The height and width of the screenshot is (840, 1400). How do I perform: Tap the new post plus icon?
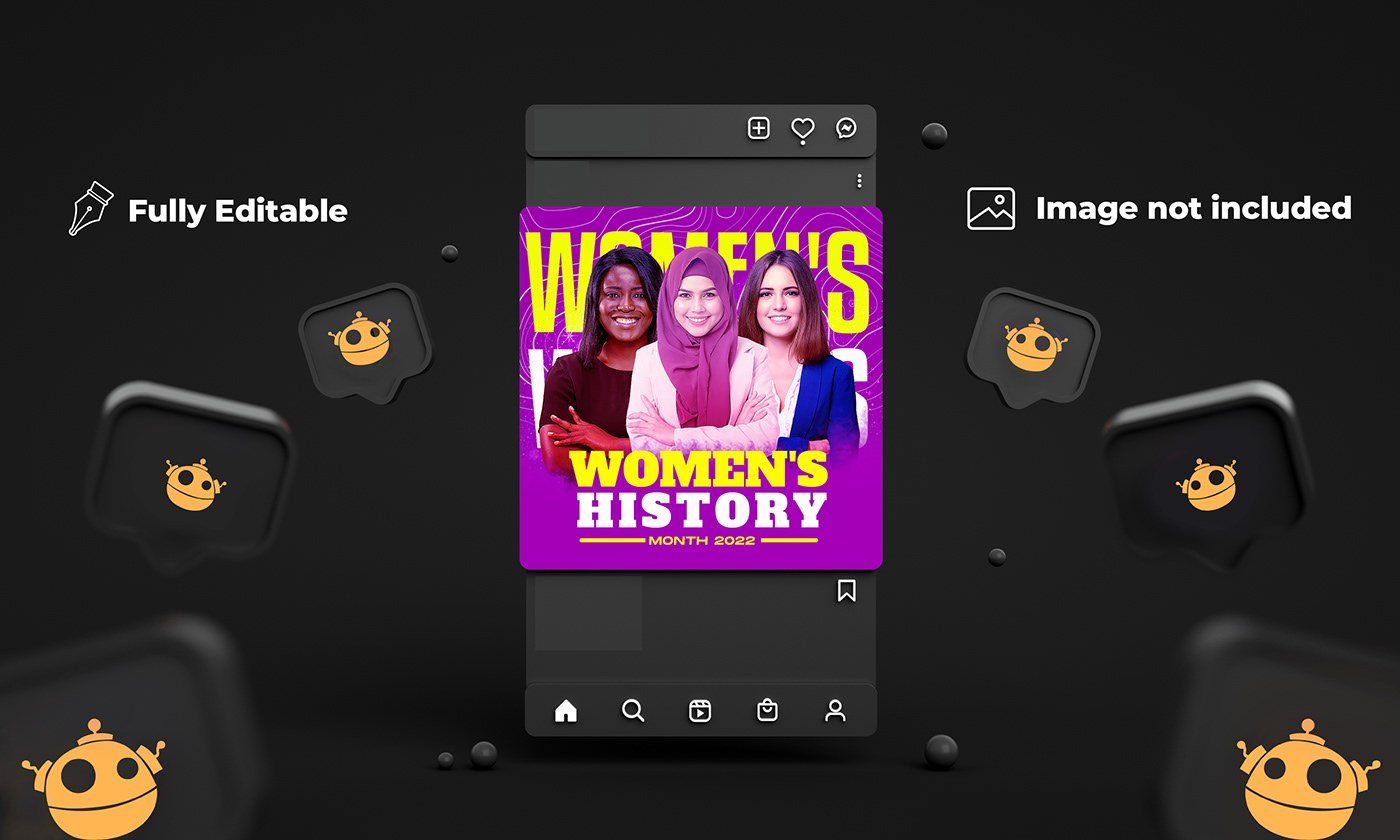(x=759, y=128)
